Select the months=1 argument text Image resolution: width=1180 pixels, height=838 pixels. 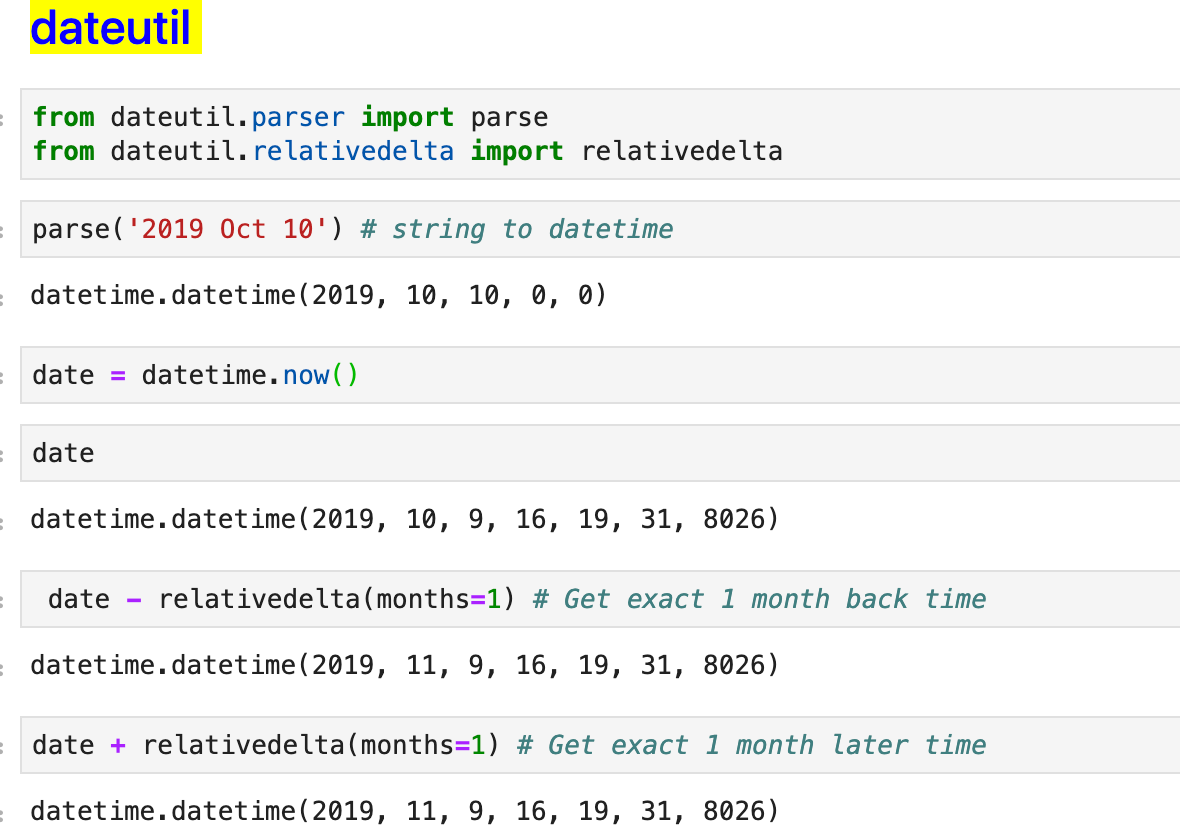pos(440,599)
